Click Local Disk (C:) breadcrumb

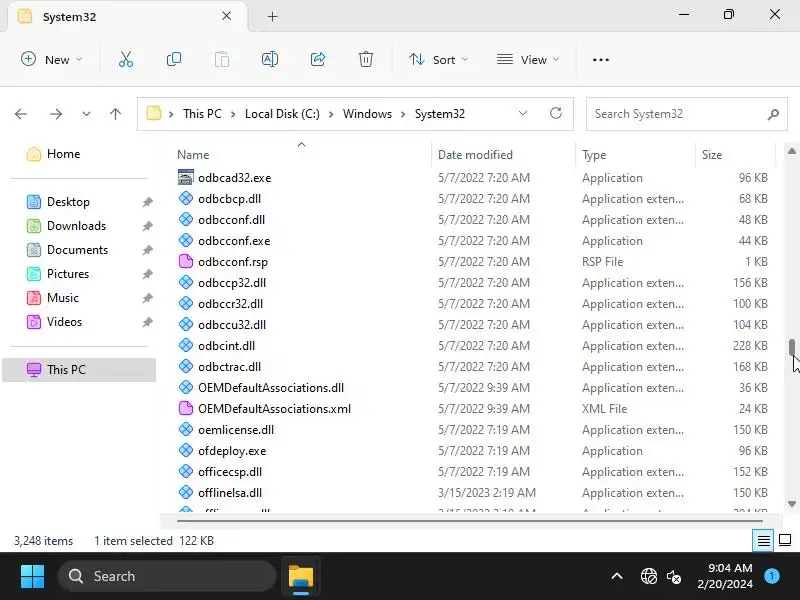(282, 114)
